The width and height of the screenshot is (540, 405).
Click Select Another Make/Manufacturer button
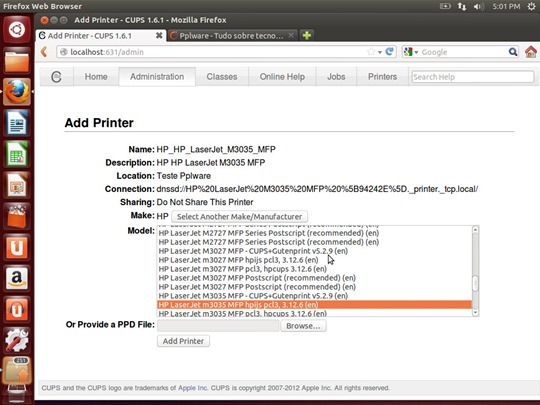[x=239, y=217]
